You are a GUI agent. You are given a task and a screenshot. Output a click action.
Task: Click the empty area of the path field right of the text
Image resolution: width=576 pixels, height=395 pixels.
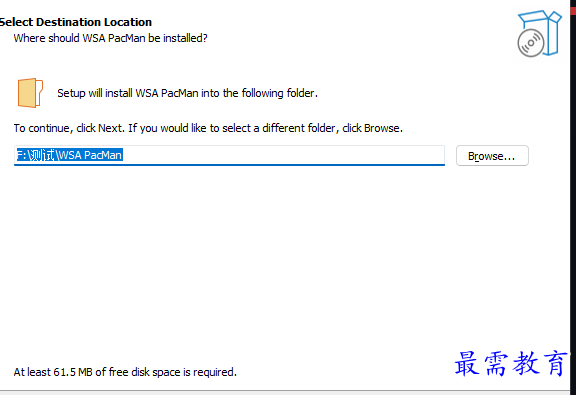pos(283,155)
